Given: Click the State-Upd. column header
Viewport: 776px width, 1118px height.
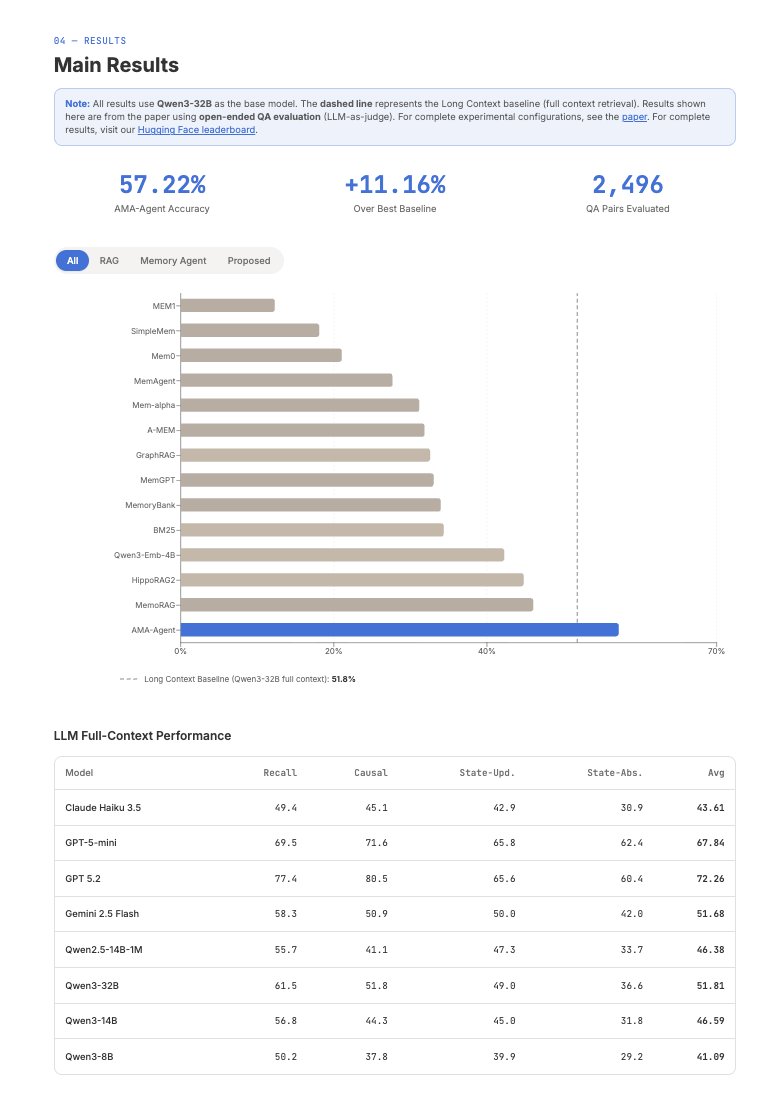Looking at the screenshot, I should click(x=487, y=773).
